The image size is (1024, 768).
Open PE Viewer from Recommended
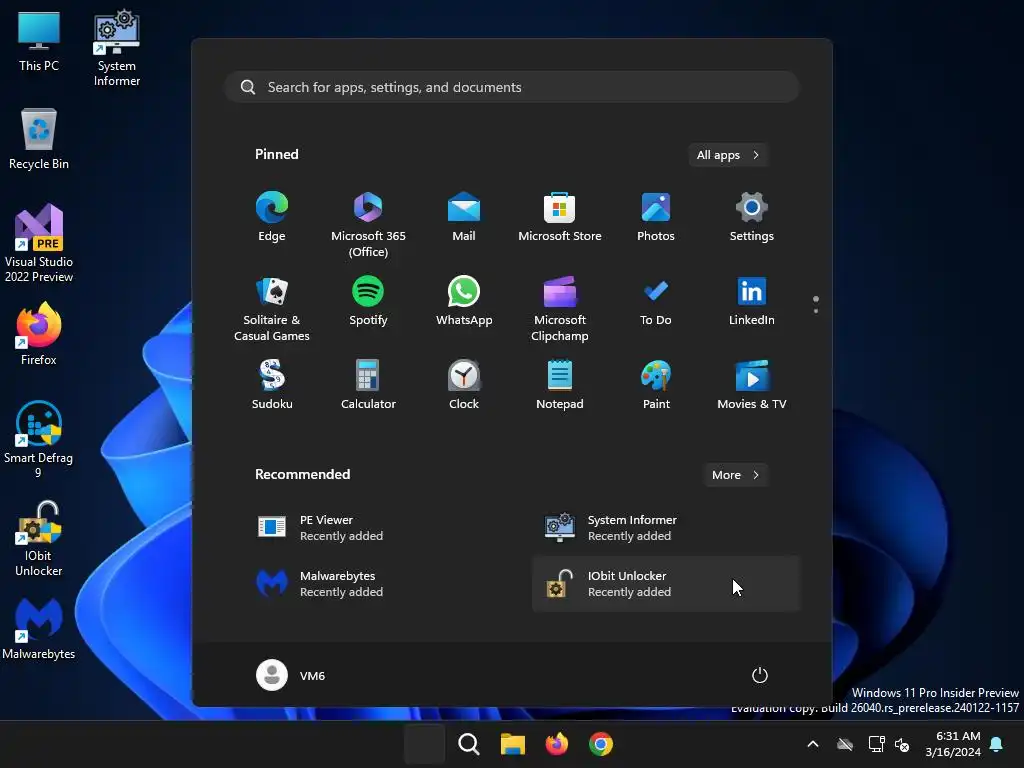(378, 528)
